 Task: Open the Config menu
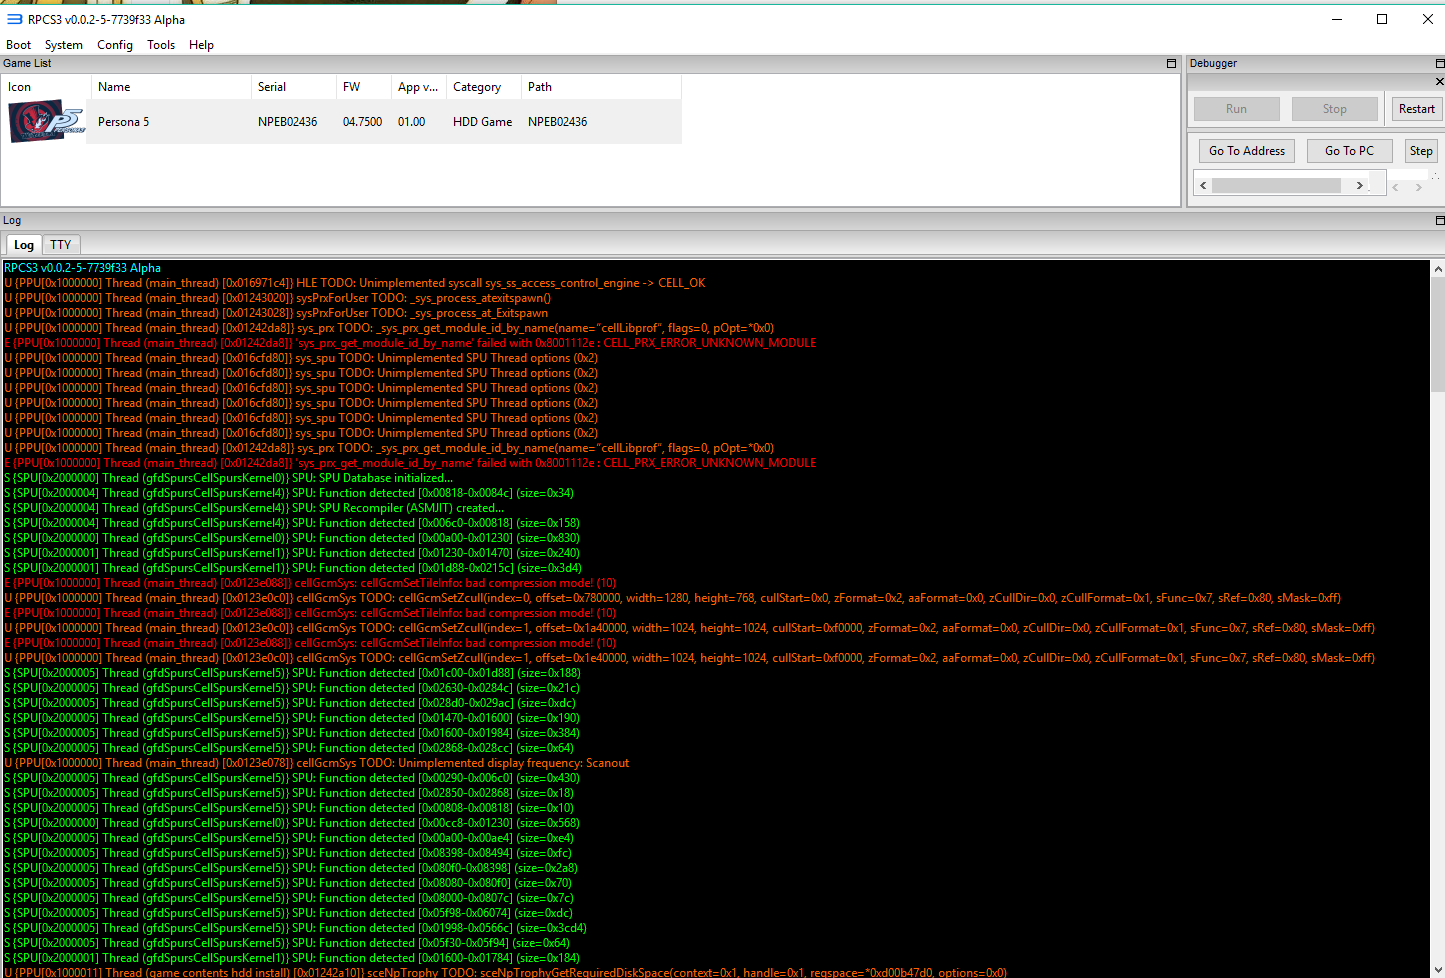tap(114, 45)
